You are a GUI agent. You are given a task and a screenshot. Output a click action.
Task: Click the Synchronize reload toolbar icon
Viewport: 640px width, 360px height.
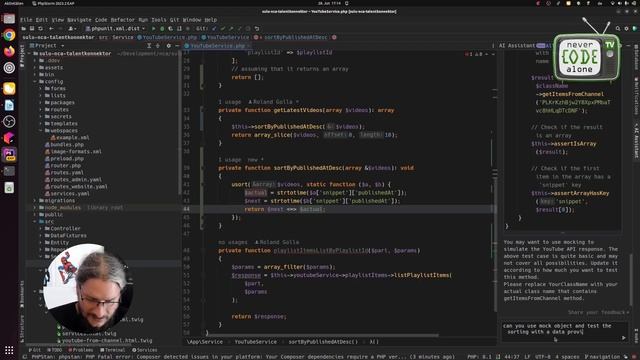point(40,29)
